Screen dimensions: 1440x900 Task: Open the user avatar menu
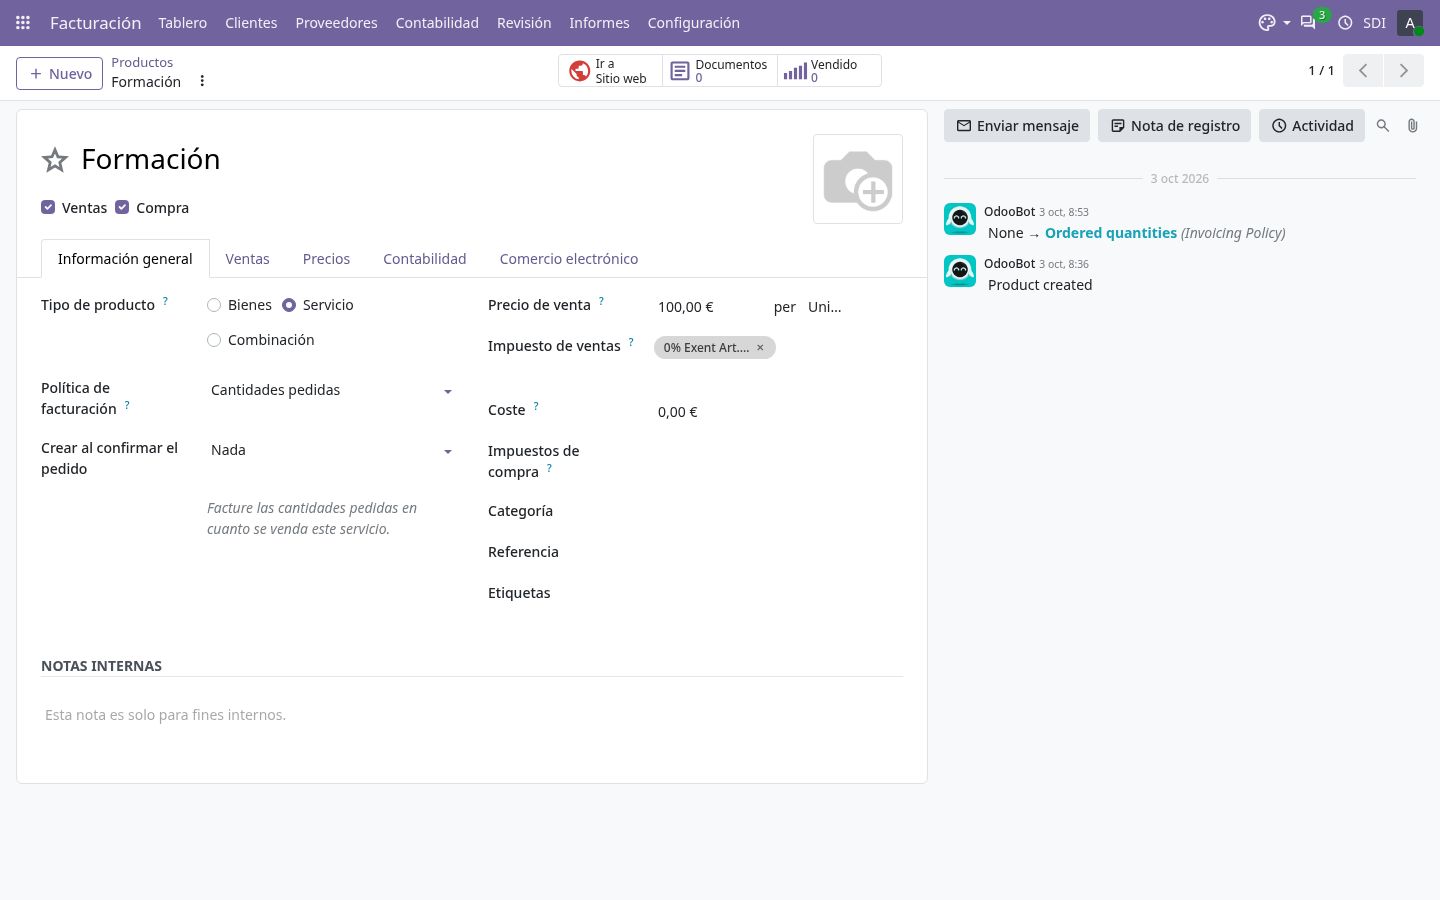(1410, 22)
